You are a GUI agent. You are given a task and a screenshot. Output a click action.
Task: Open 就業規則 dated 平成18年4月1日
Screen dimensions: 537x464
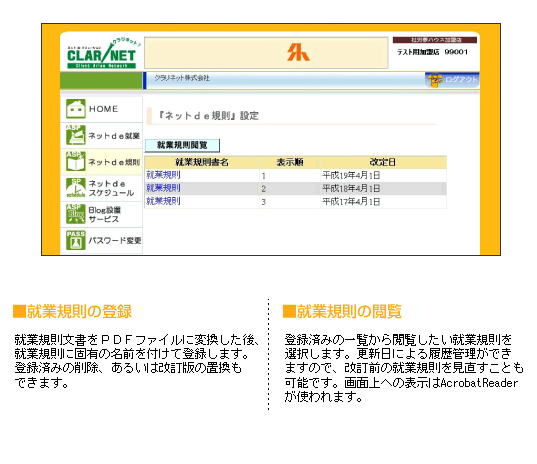coord(163,188)
